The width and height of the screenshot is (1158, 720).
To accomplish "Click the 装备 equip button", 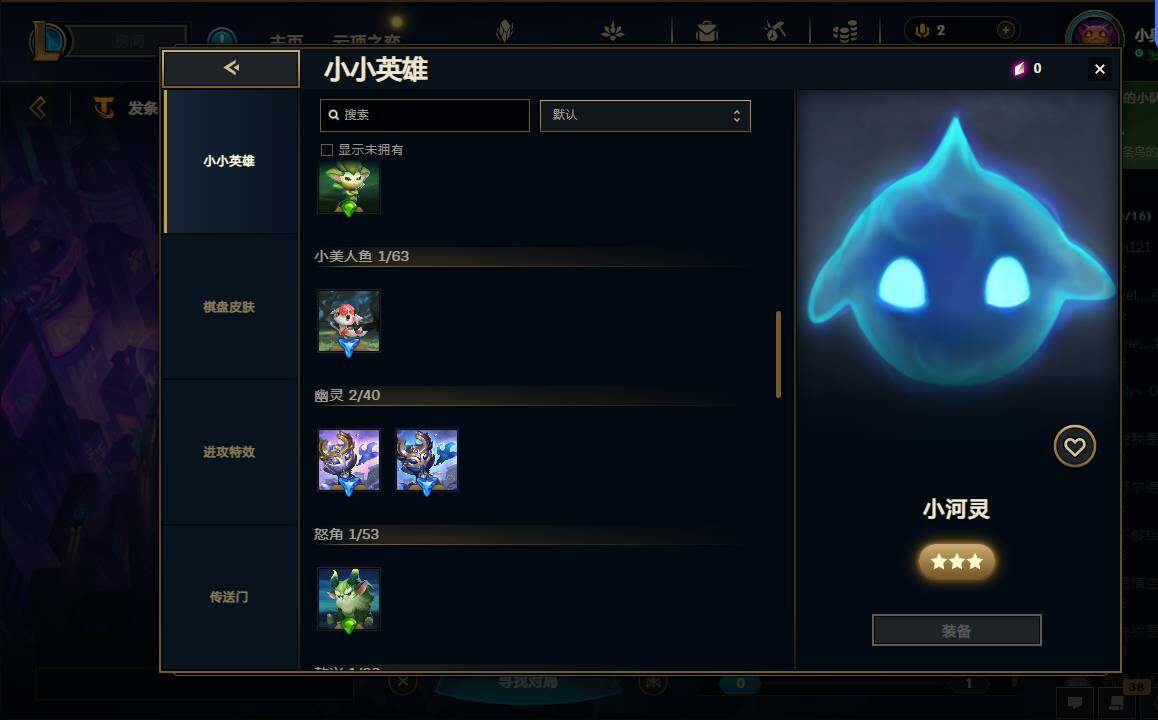I will [956, 631].
